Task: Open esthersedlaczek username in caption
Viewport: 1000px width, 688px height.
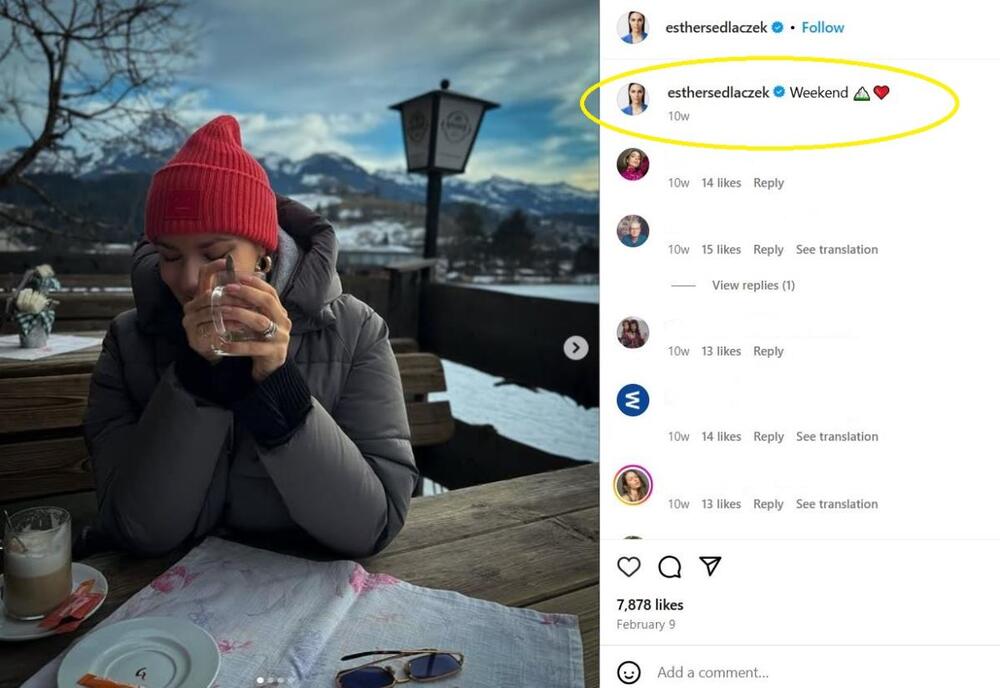Action: (x=717, y=92)
